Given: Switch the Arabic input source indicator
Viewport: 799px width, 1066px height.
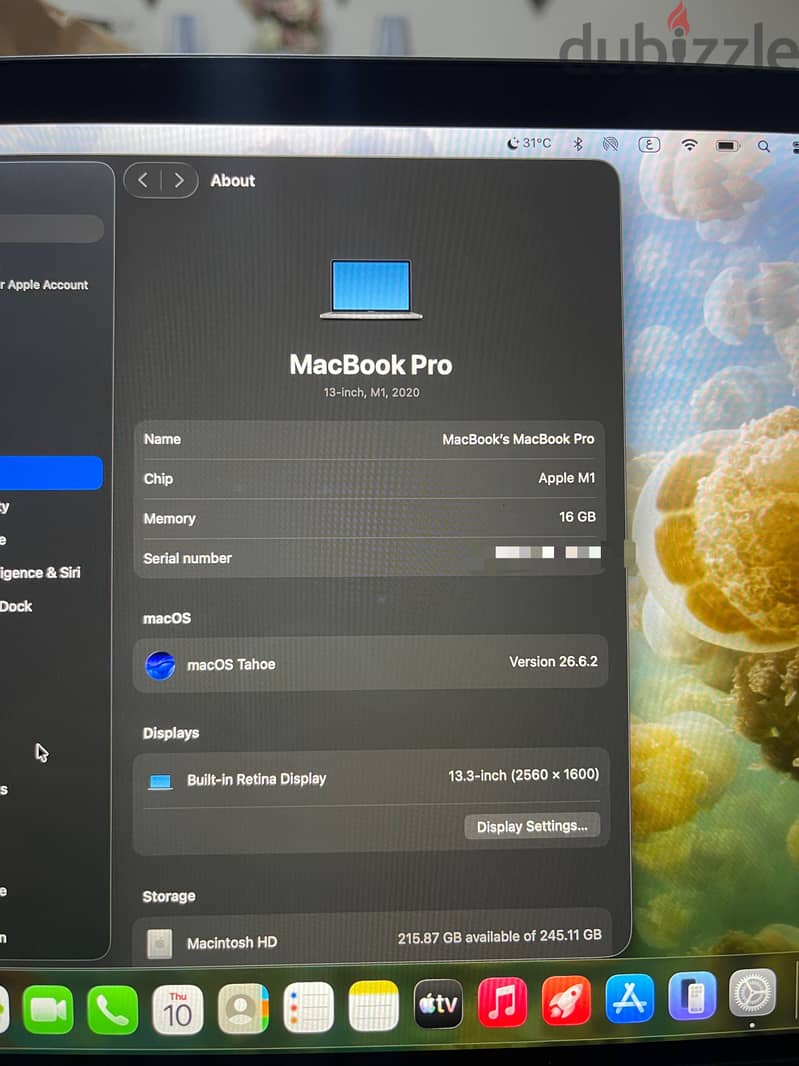Looking at the screenshot, I should tap(649, 145).
